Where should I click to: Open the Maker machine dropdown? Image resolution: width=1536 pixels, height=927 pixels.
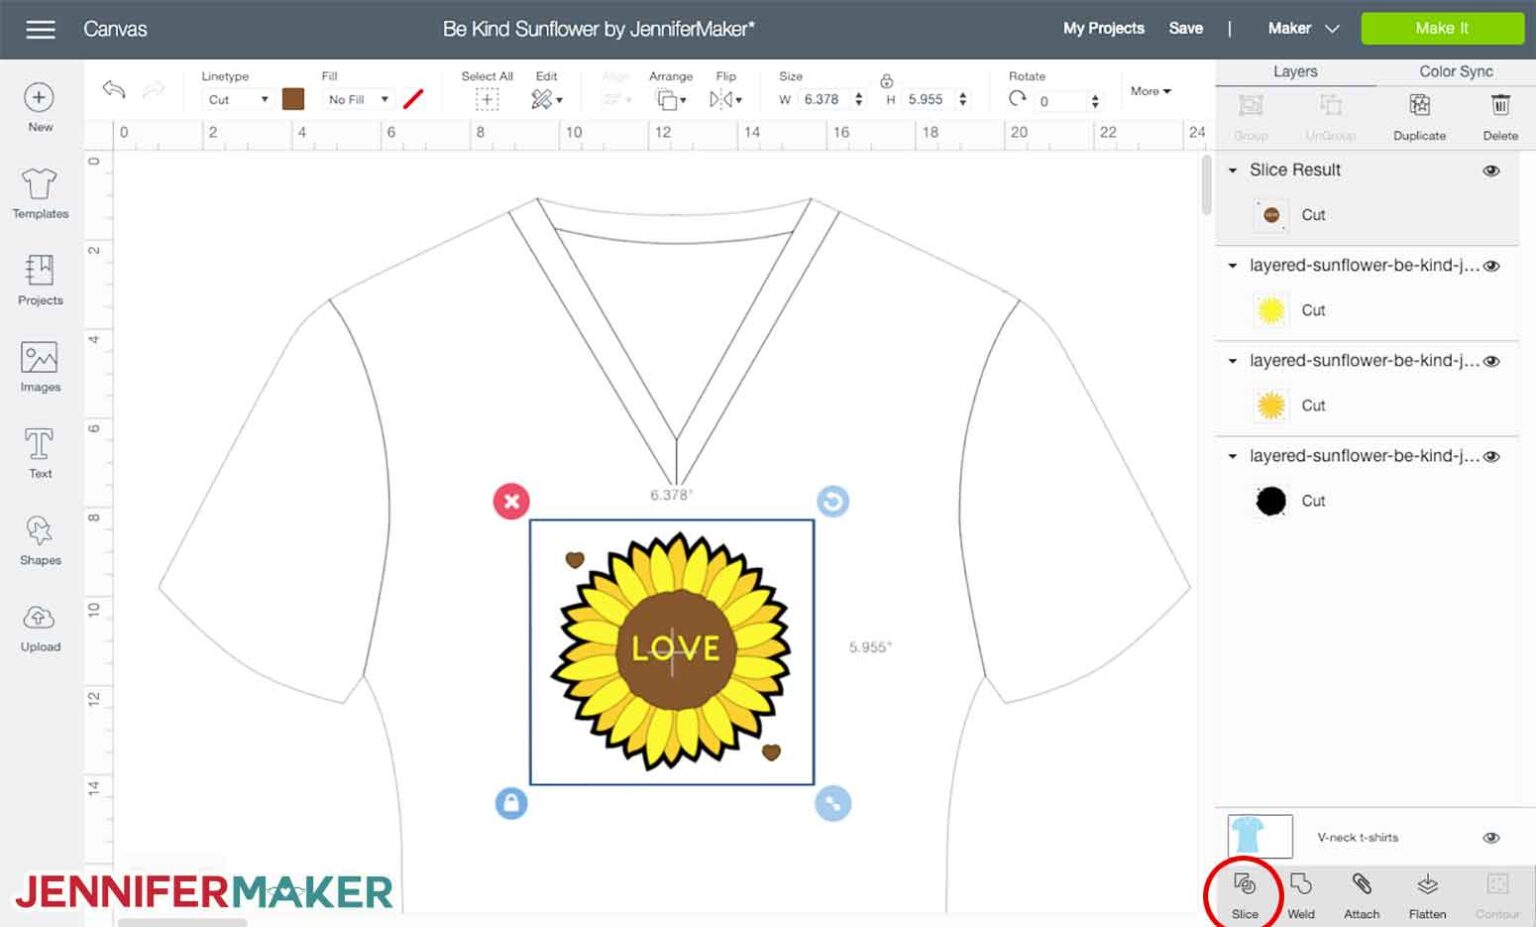[1303, 29]
